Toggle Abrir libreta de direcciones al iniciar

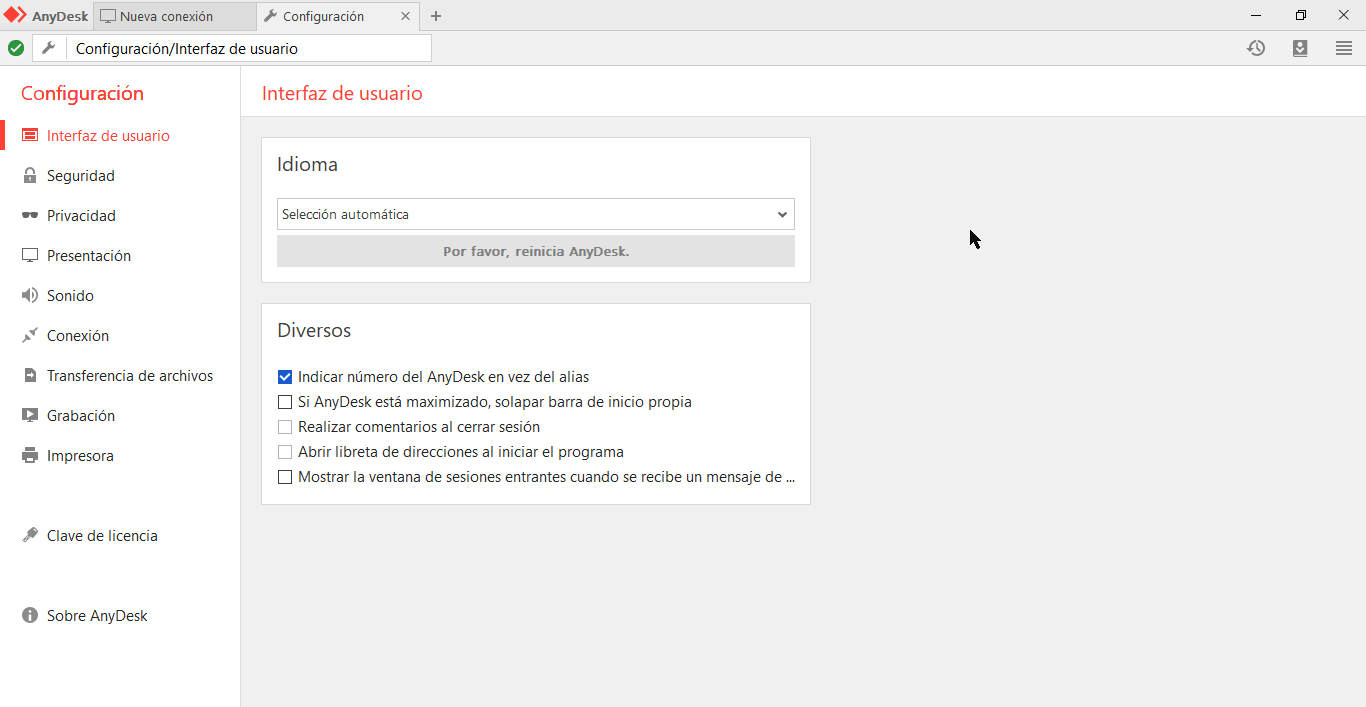(x=285, y=452)
